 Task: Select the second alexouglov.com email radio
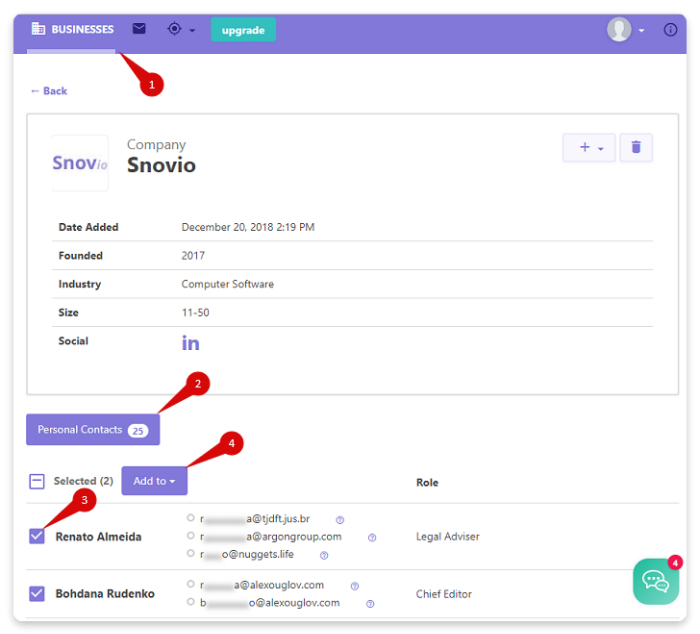pos(191,602)
